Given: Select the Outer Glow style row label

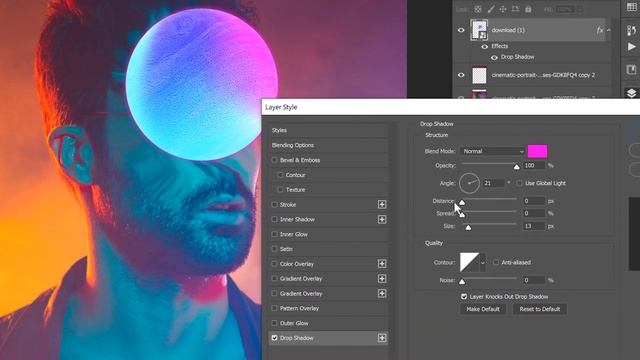Looking at the screenshot, I should (294, 323).
